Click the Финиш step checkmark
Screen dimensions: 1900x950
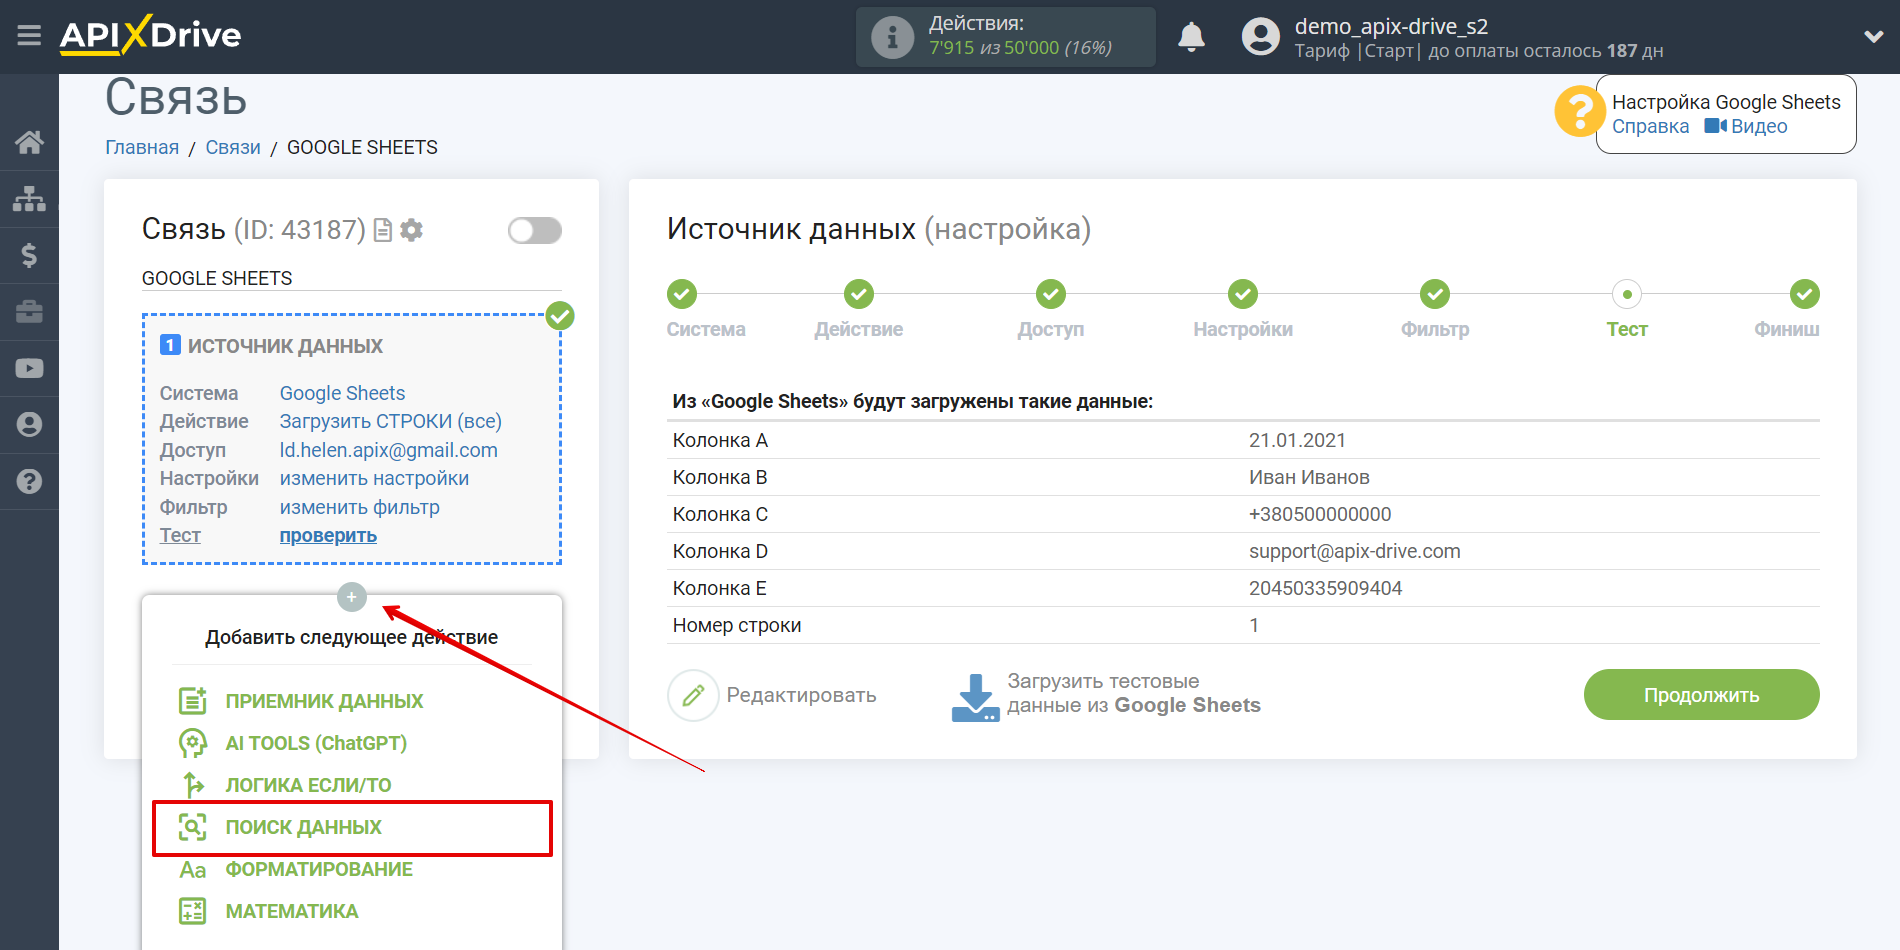pos(1804,294)
